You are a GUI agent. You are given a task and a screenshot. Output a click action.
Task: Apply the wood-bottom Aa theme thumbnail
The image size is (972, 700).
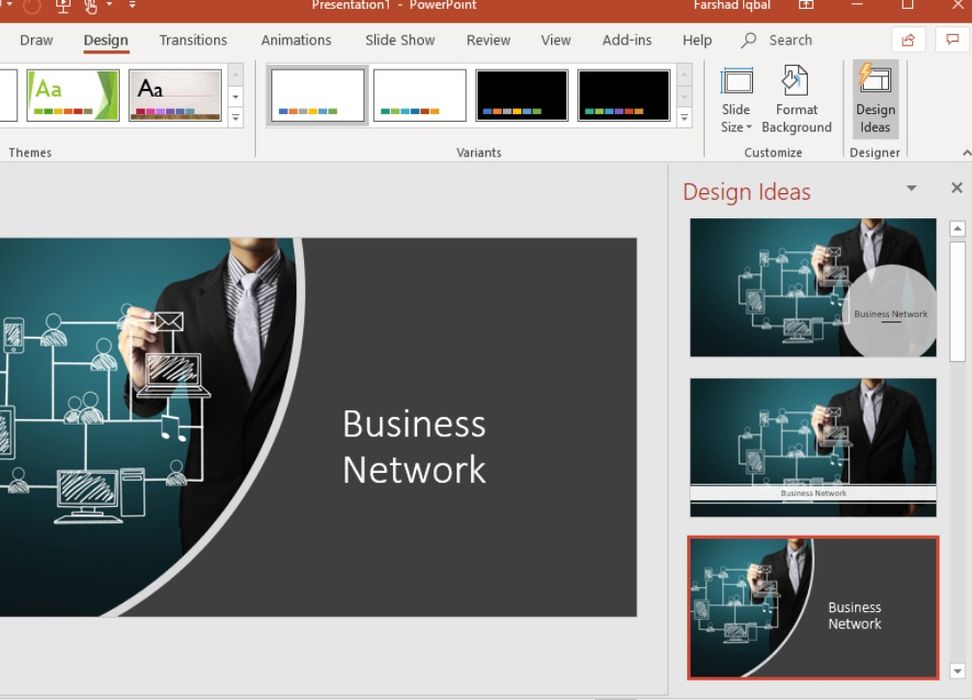click(x=175, y=95)
